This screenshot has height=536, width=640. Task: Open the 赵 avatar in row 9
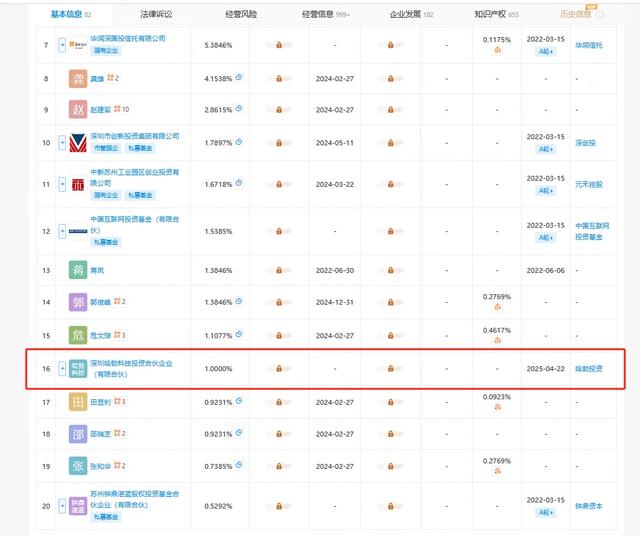click(x=78, y=109)
